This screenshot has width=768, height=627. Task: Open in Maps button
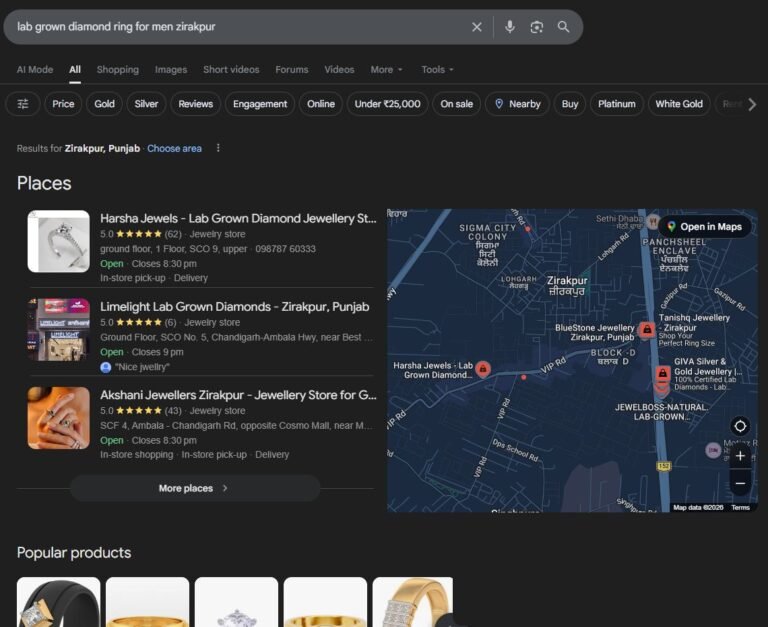pyautogui.click(x=705, y=226)
